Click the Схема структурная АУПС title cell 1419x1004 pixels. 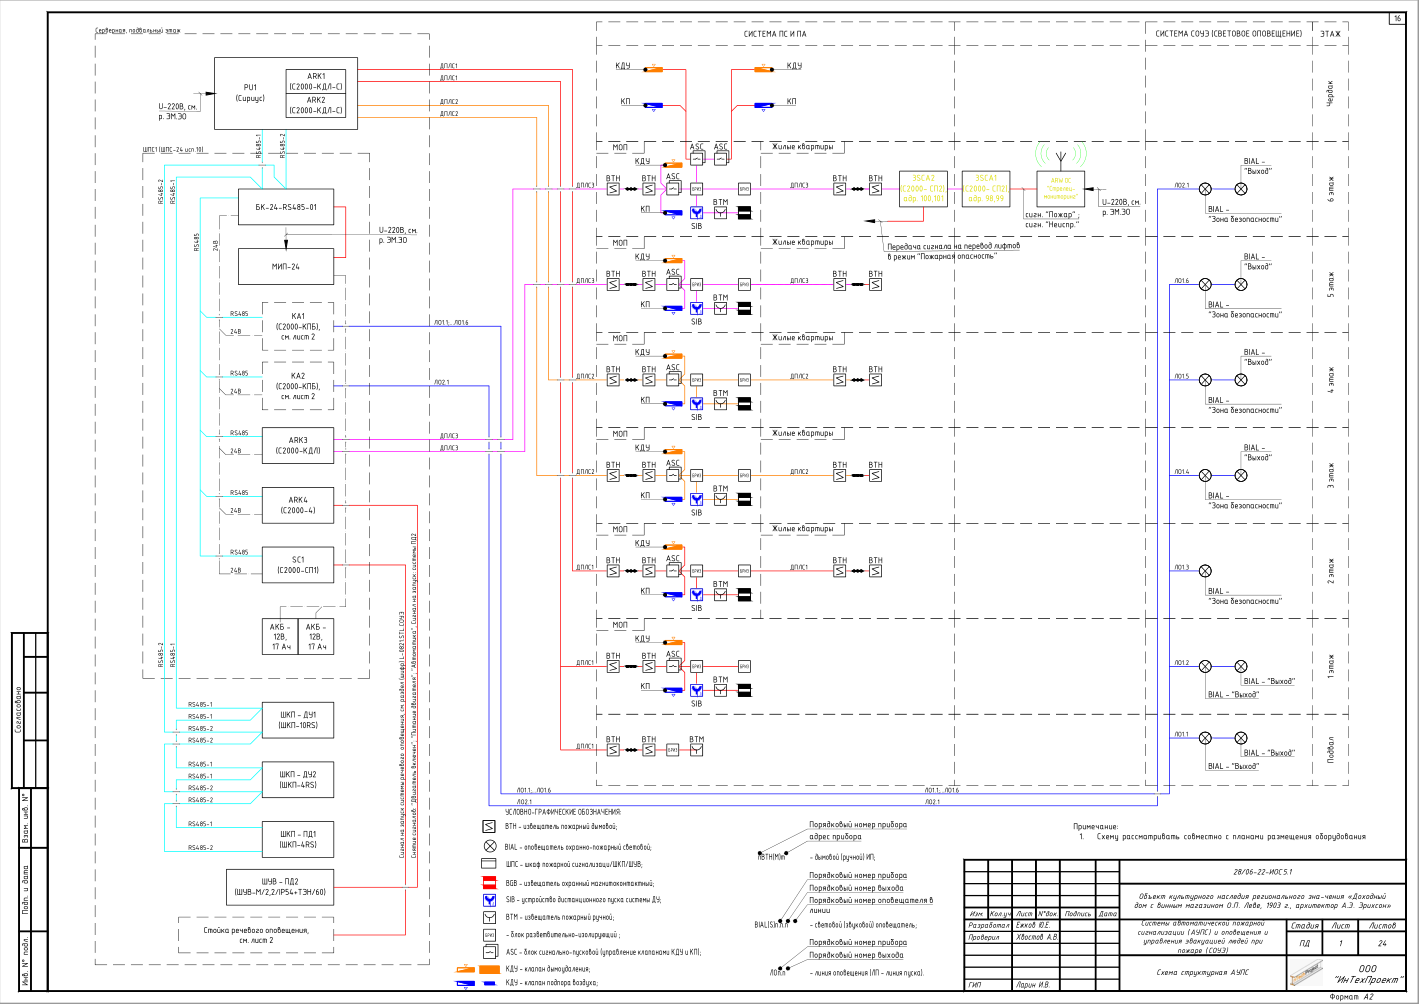click(x=1203, y=972)
